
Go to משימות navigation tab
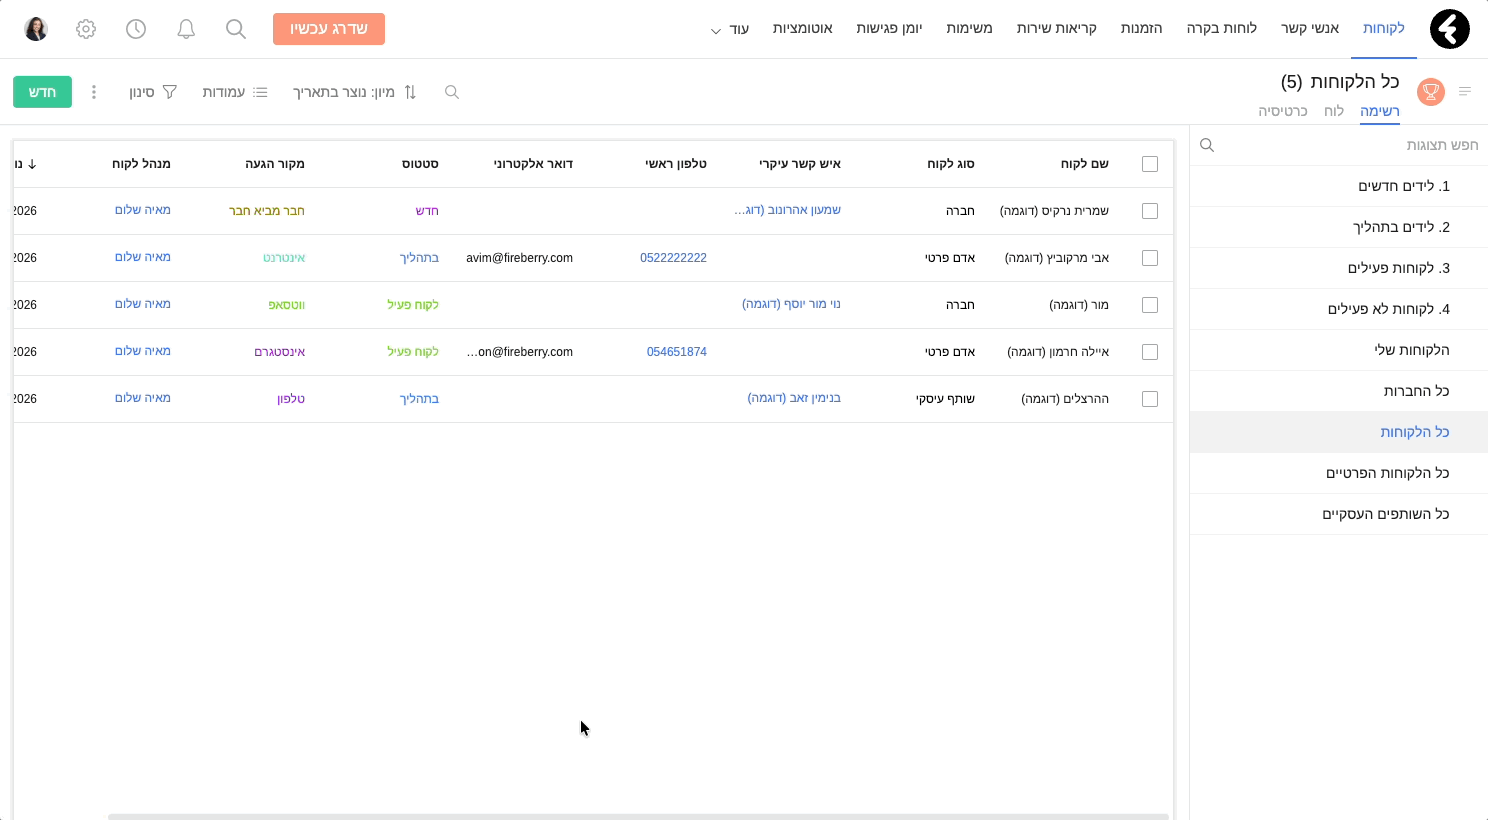point(969,28)
